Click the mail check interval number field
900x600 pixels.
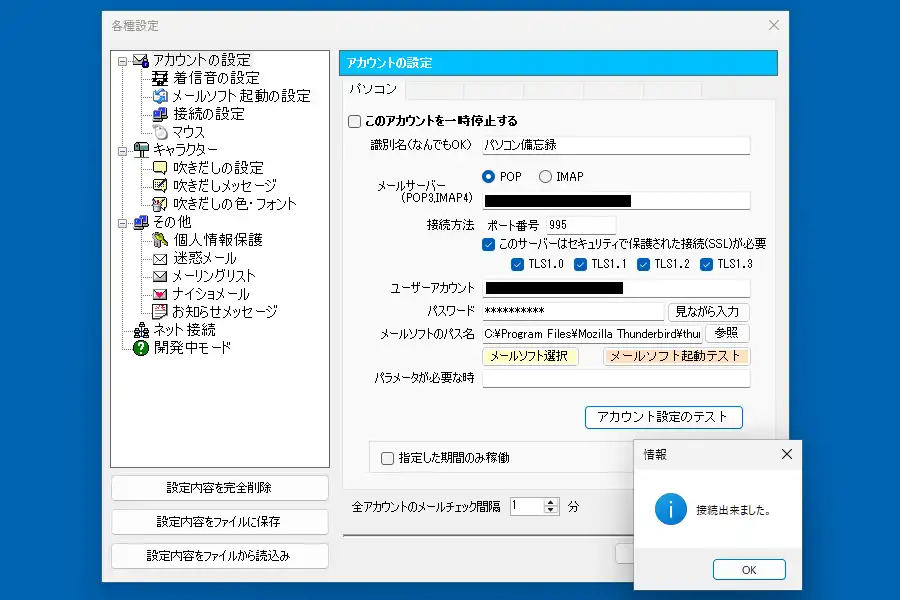tap(527, 506)
